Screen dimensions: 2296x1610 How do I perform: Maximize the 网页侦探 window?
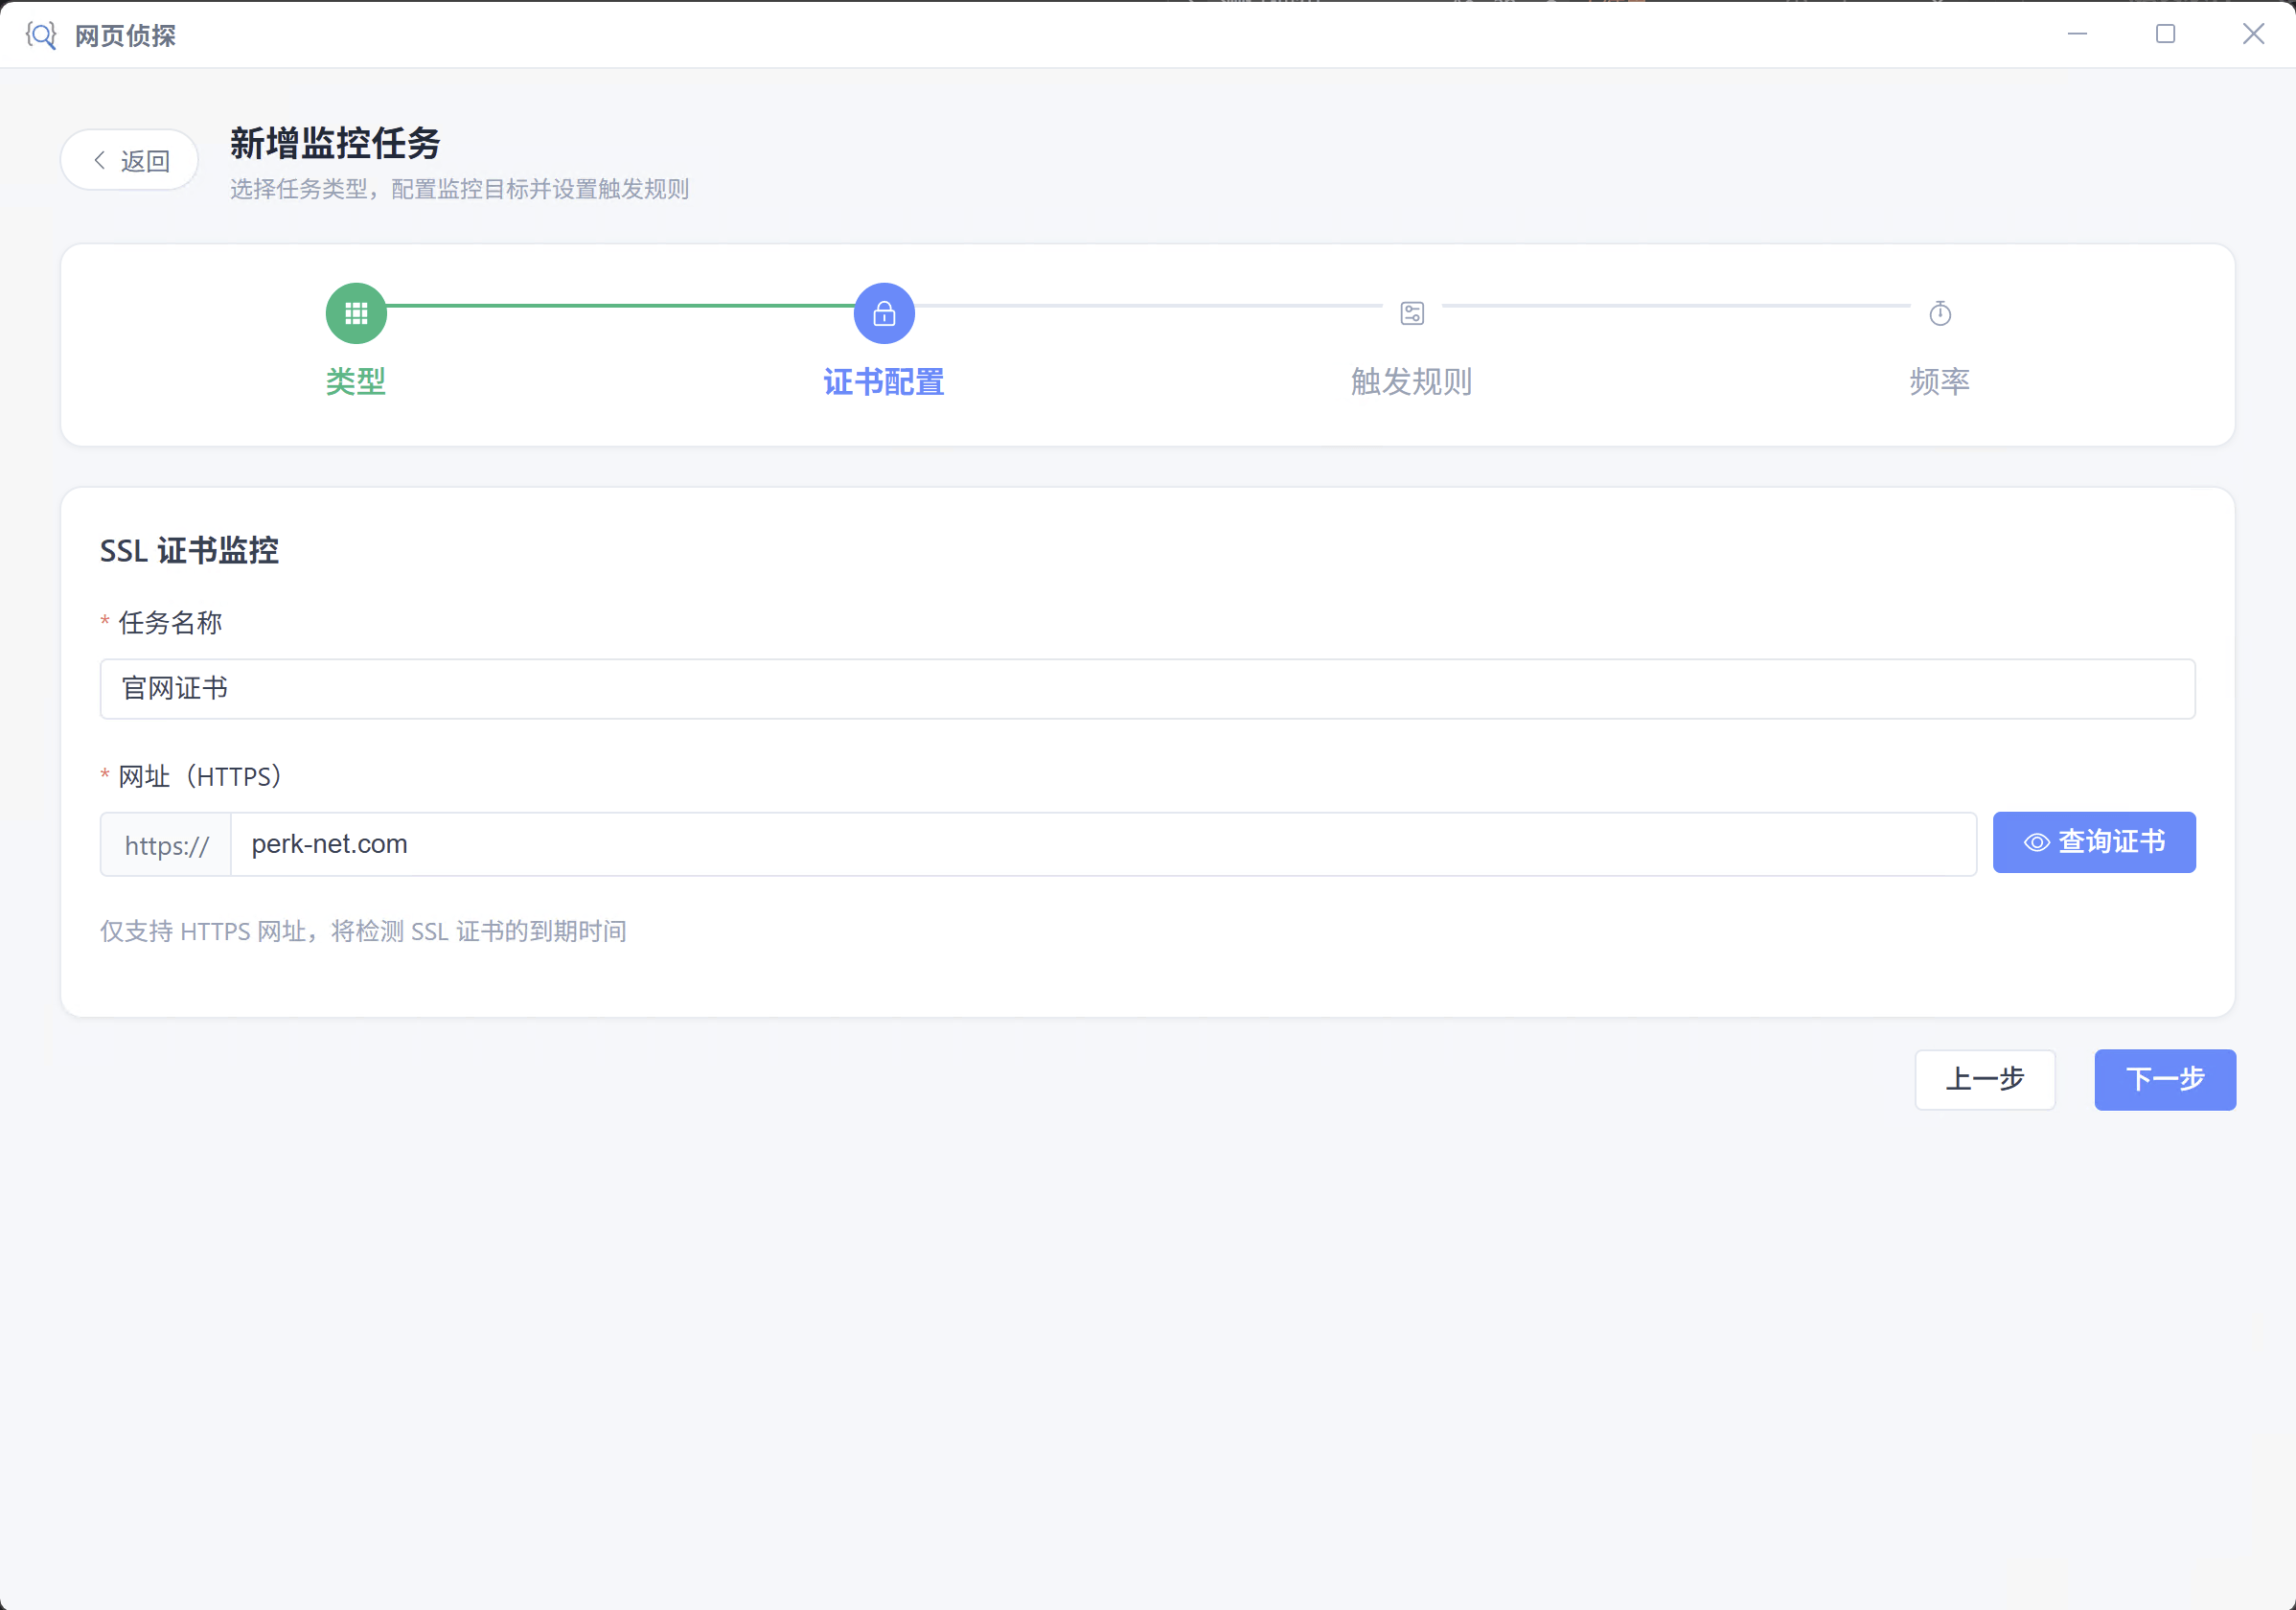click(x=2165, y=34)
